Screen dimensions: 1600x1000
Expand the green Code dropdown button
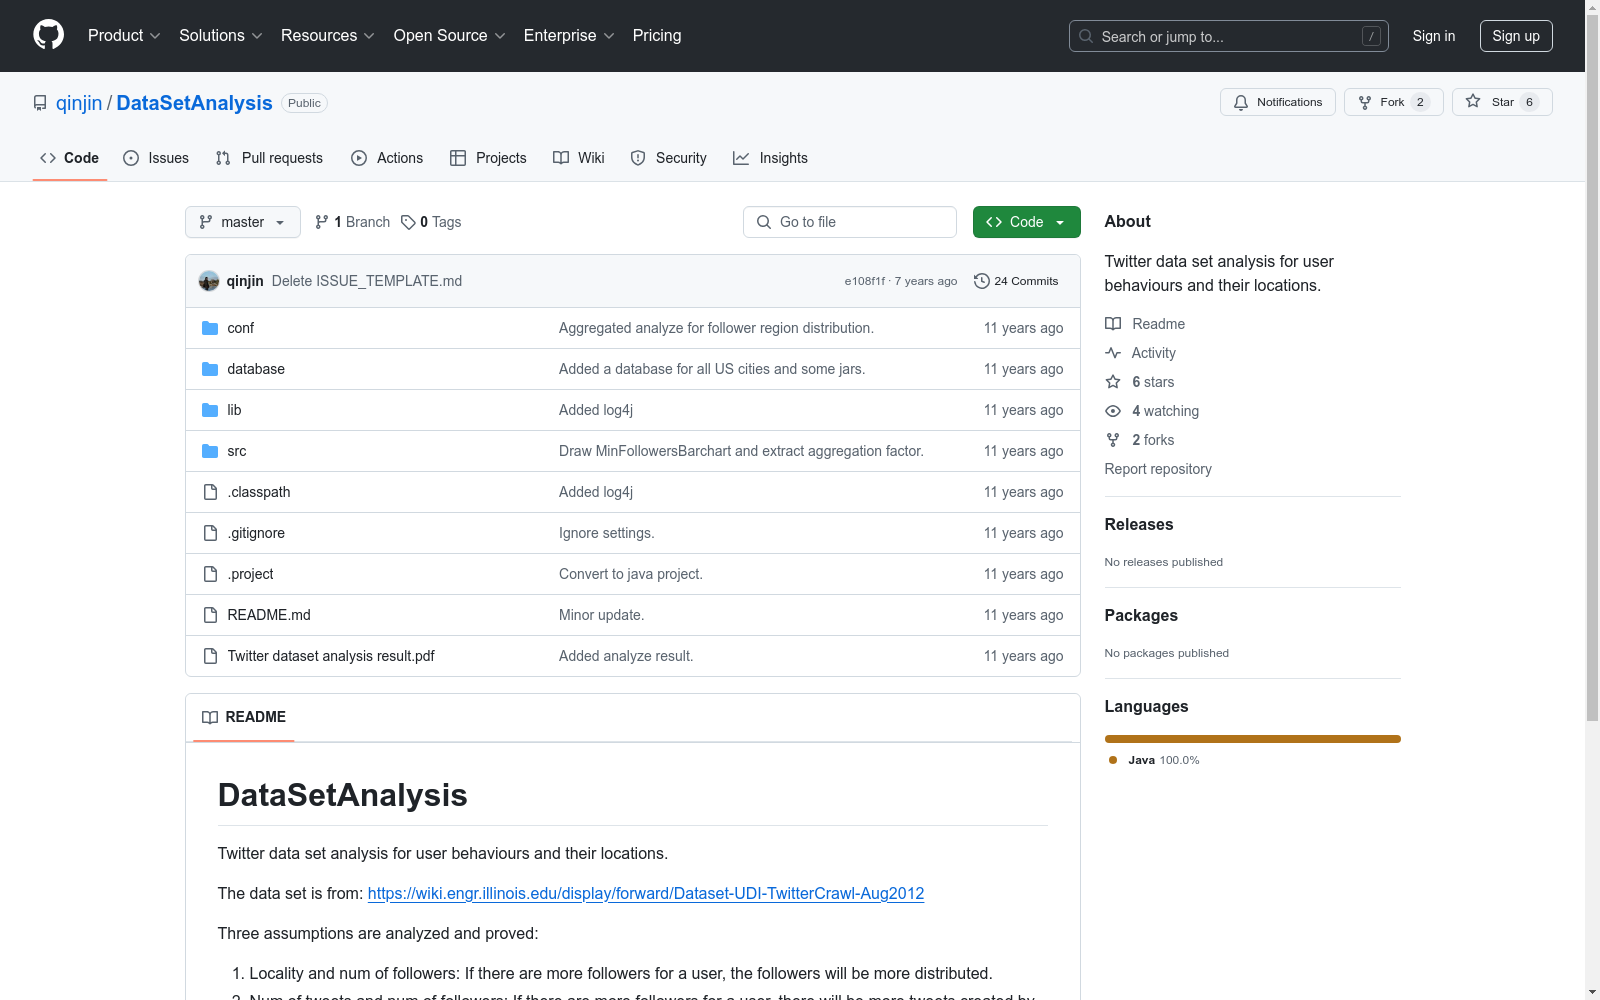click(x=1026, y=222)
